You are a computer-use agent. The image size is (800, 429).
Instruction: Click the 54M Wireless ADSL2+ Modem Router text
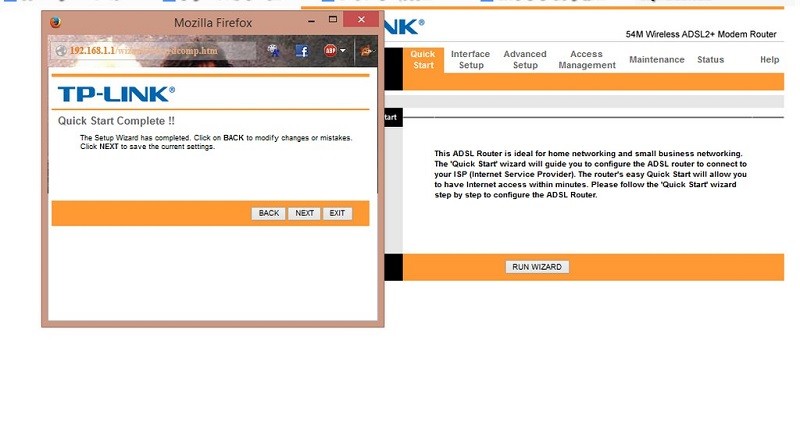click(x=701, y=34)
